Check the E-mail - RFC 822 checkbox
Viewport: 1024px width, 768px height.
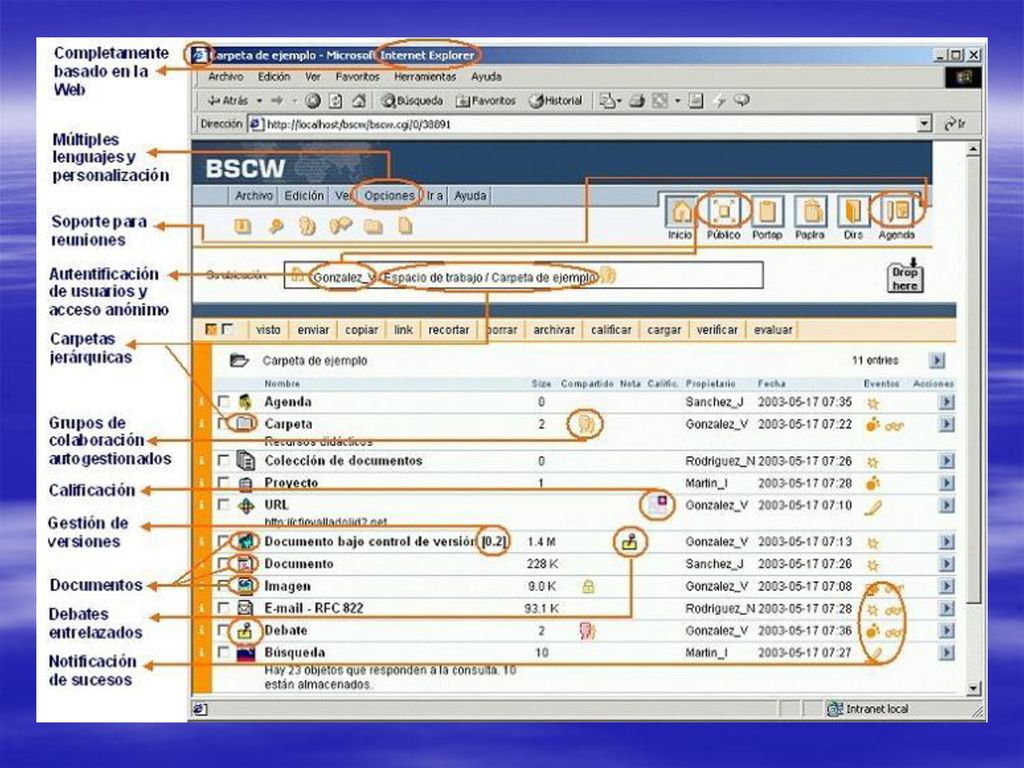[x=223, y=607]
